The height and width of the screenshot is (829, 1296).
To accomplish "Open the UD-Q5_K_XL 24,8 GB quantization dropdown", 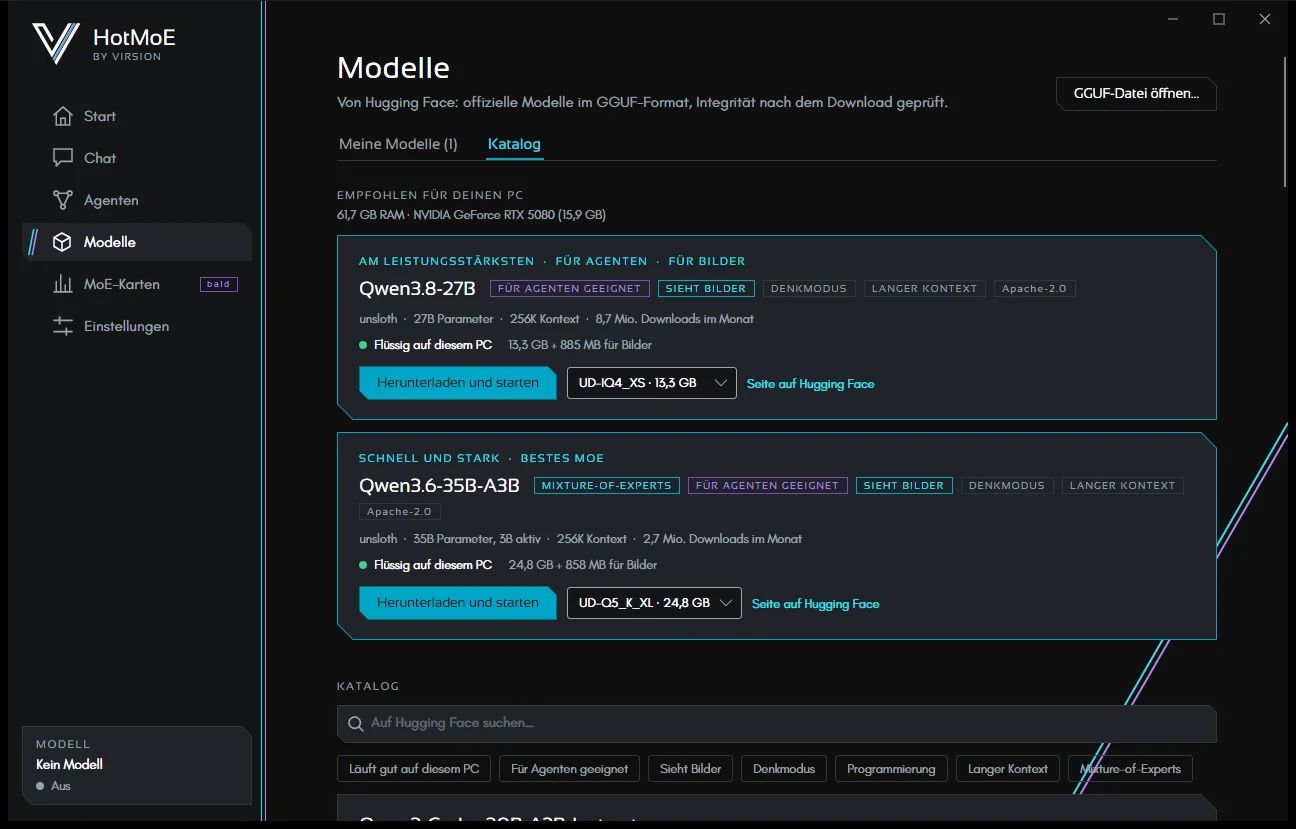I will [x=654, y=603].
